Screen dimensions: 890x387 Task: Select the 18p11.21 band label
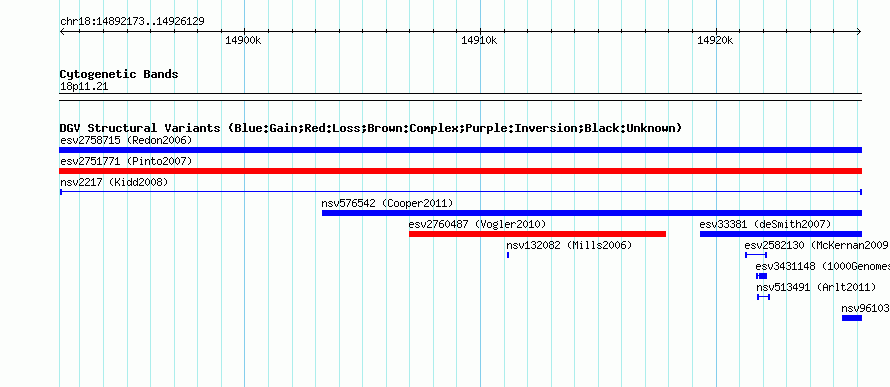[84, 87]
